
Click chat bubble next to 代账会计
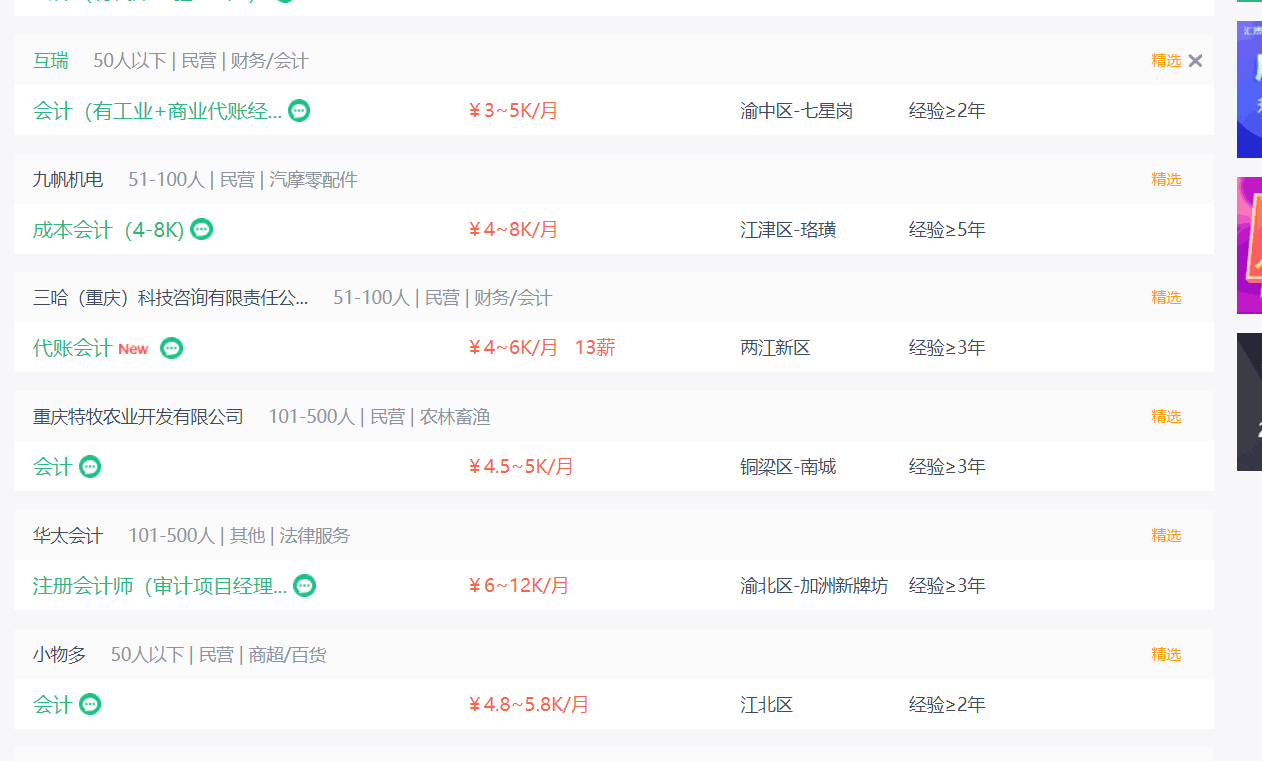[x=172, y=348]
